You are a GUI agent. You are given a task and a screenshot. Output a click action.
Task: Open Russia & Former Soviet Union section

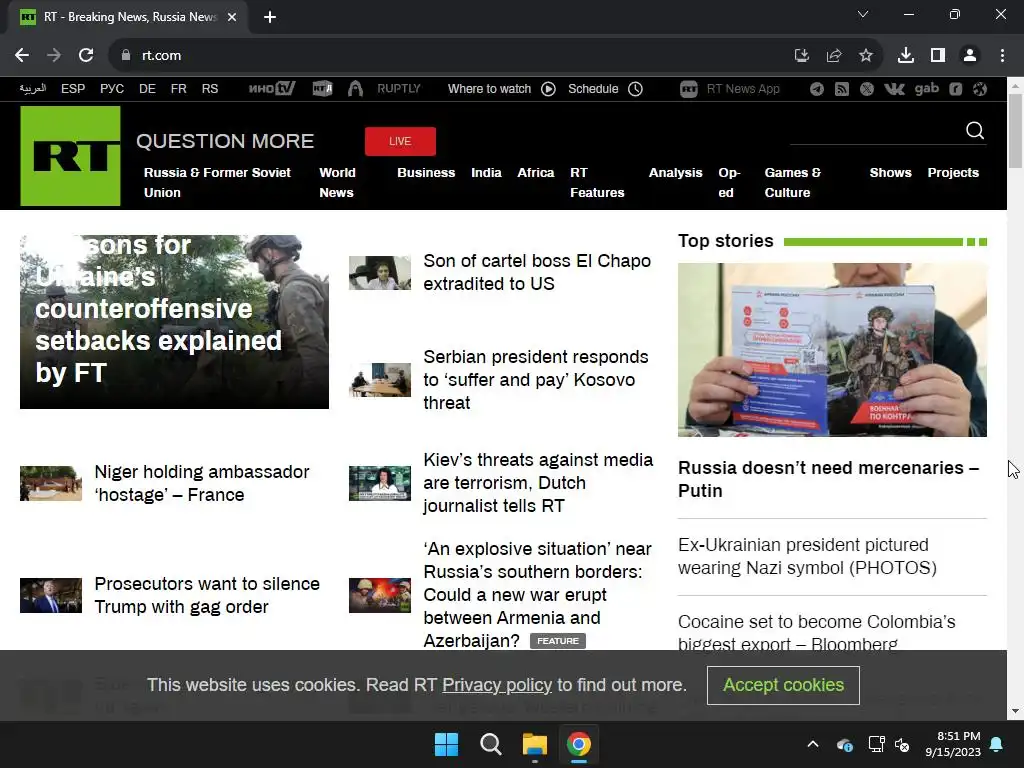[217, 182]
